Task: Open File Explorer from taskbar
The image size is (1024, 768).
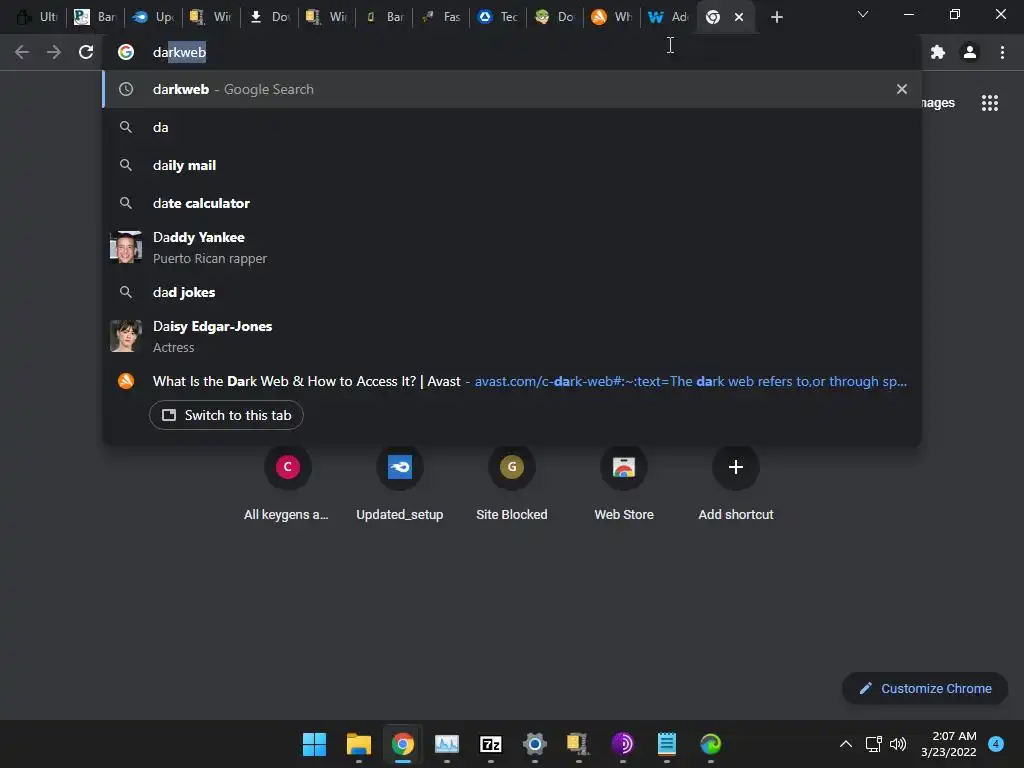Action: (x=359, y=744)
